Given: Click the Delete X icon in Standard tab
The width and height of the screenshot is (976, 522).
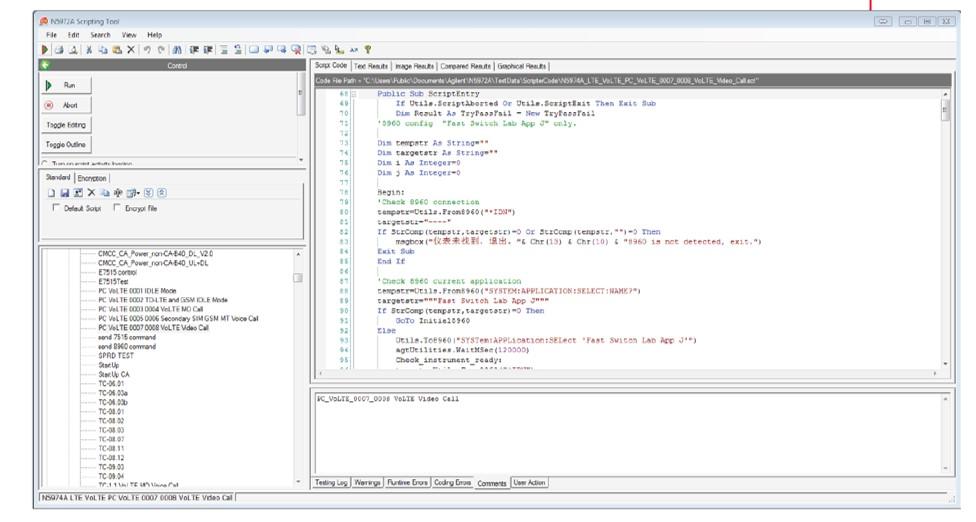Looking at the screenshot, I should (92, 193).
